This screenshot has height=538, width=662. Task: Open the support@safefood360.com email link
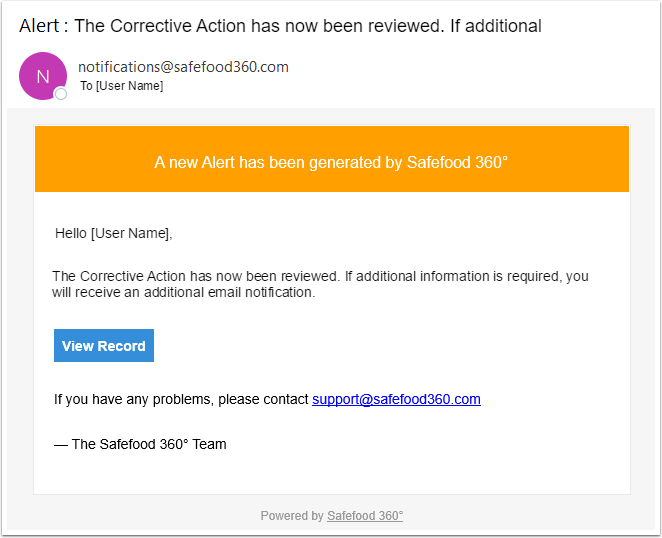point(396,399)
